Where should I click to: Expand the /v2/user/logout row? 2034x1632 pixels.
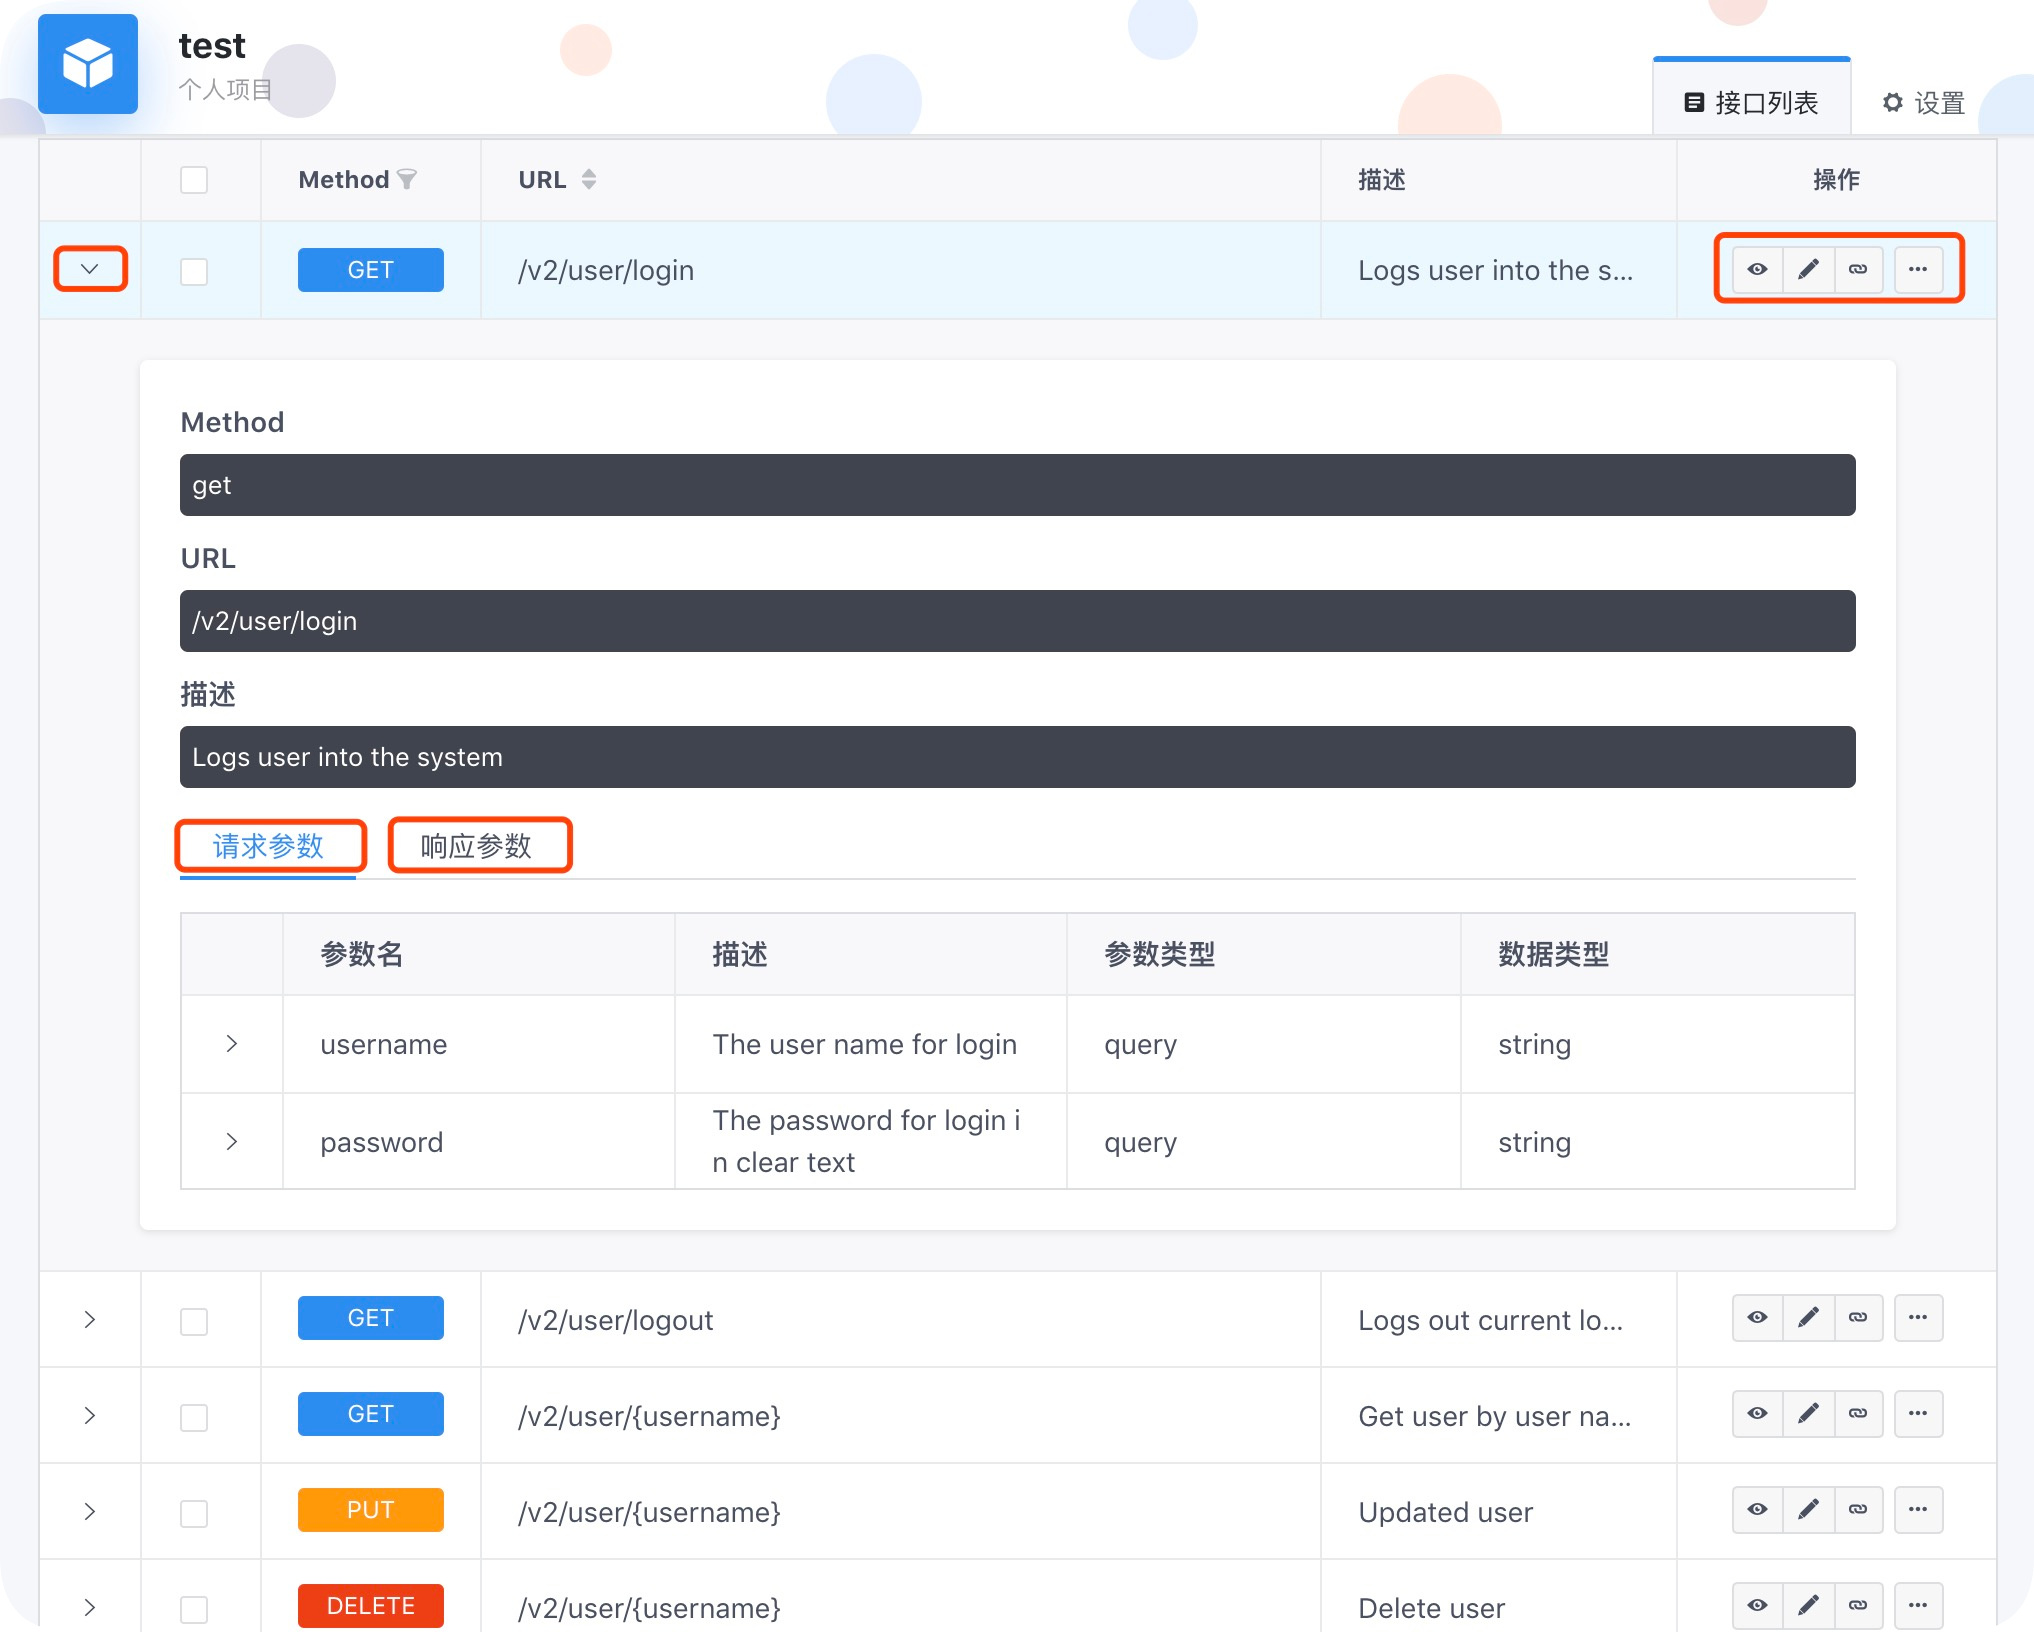(x=90, y=1318)
